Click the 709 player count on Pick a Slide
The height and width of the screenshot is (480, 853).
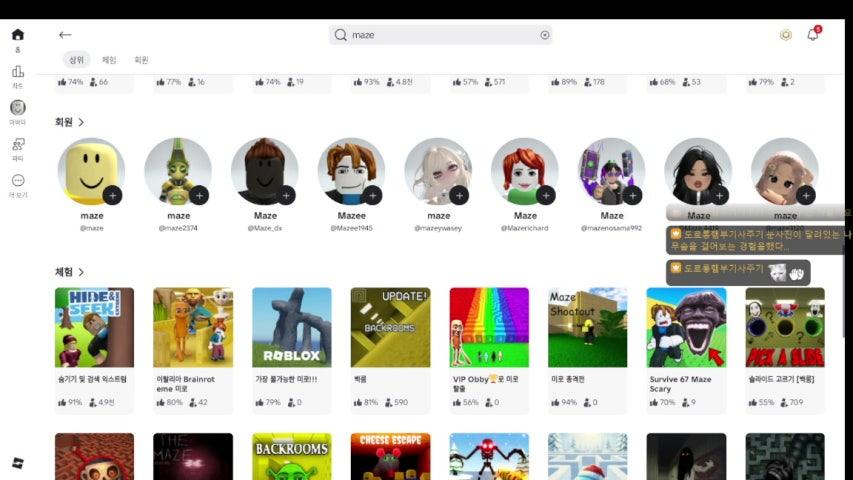791,402
